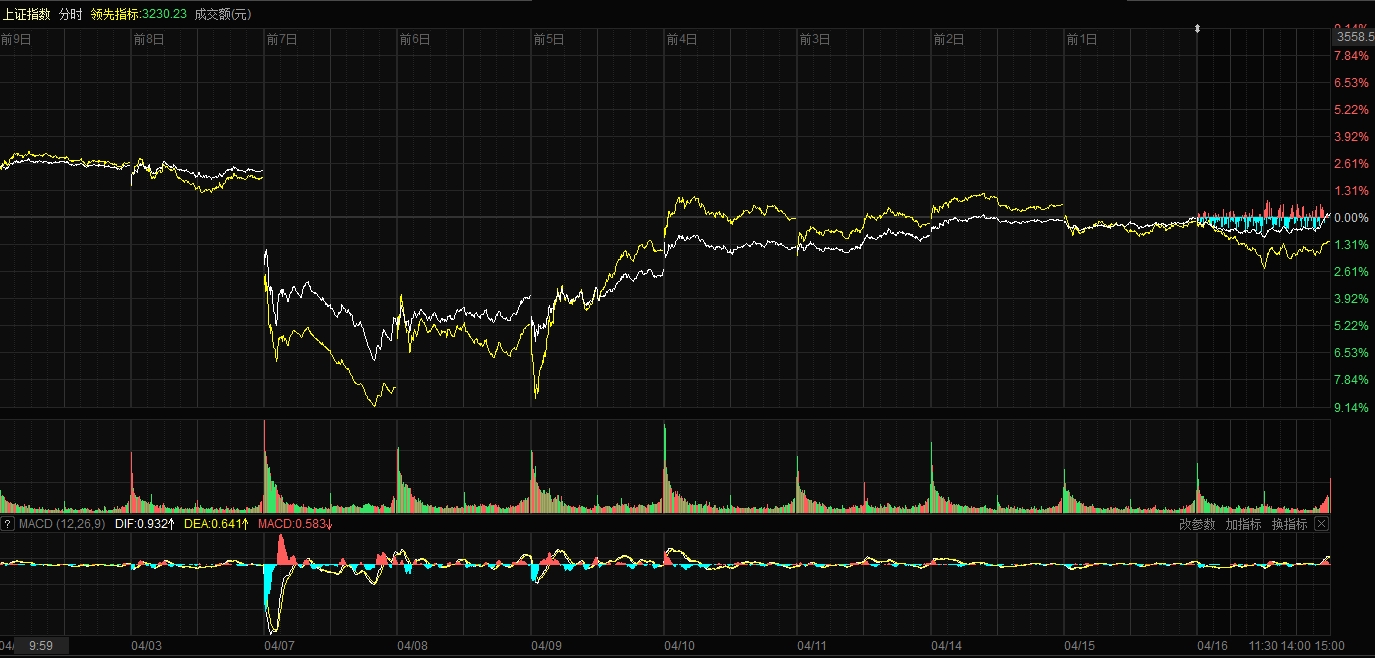The width and height of the screenshot is (1375, 658).
Task: Close the MACD indicator panel
Action: 1321,524
